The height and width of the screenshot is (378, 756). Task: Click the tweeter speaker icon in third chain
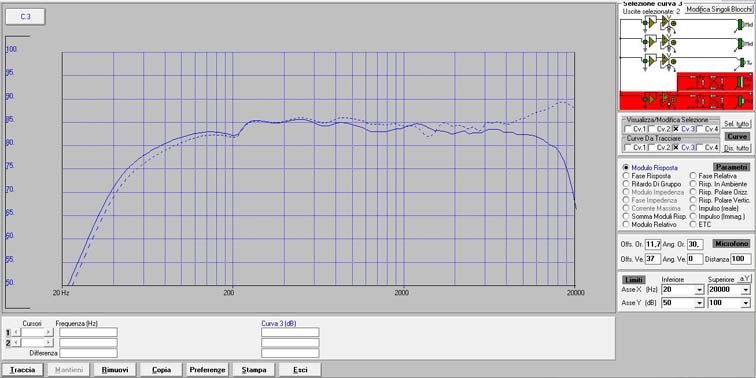pos(742,62)
